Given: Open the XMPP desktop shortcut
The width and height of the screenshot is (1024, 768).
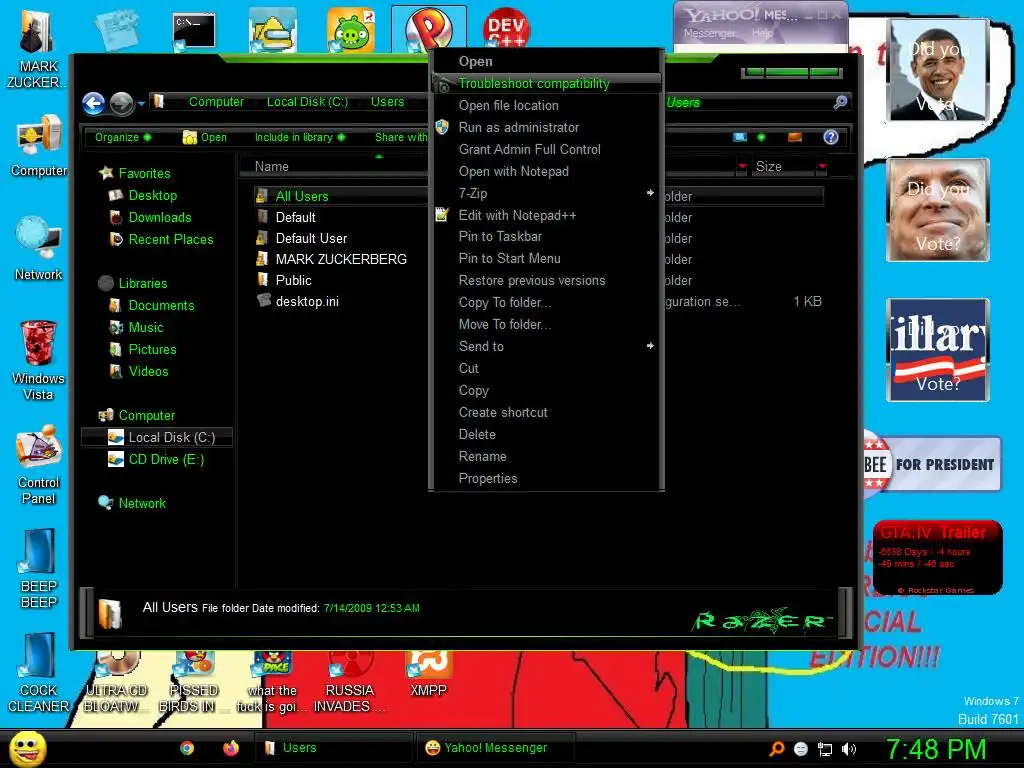Looking at the screenshot, I should tap(428, 675).
